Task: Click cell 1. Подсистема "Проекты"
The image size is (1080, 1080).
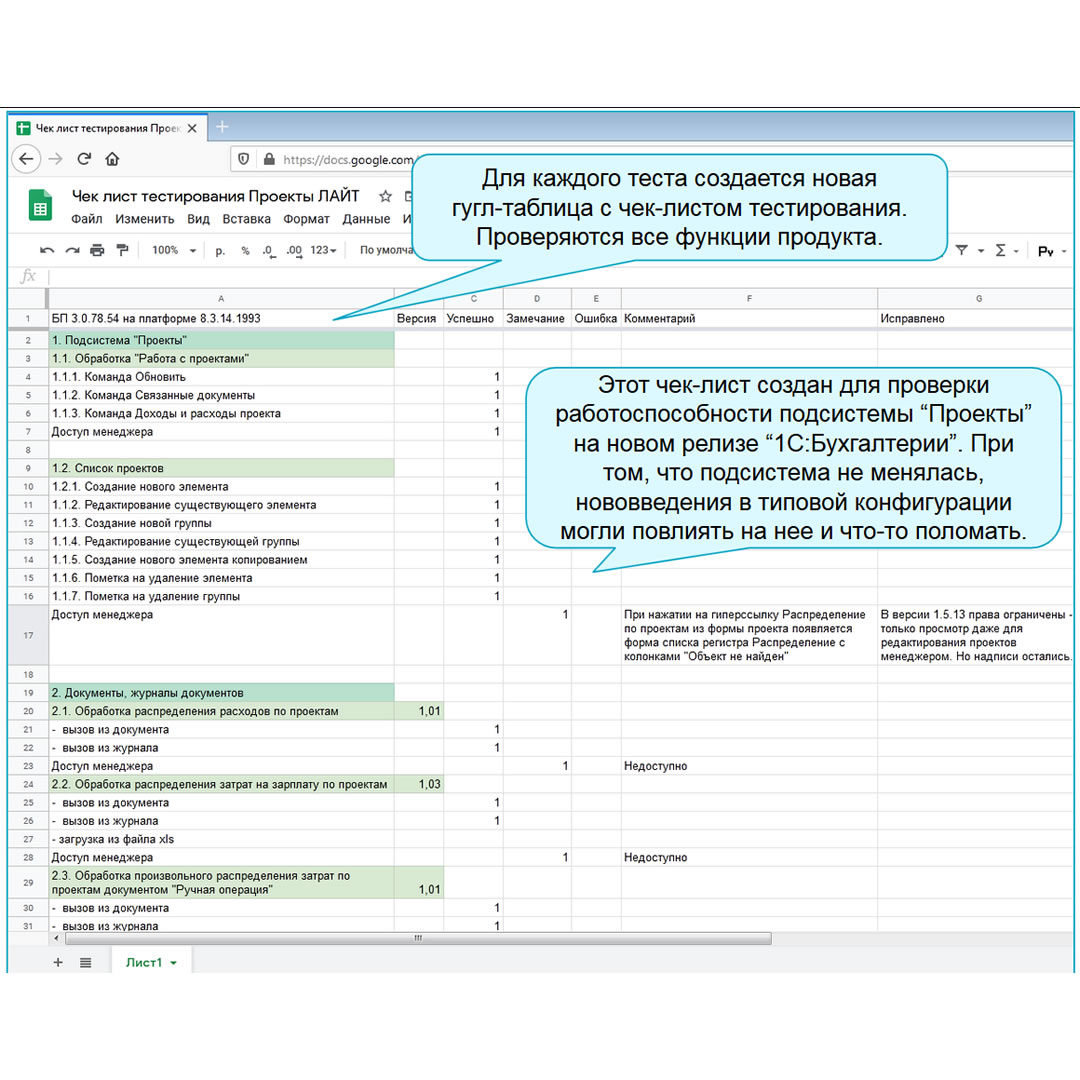Action: coord(221,340)
